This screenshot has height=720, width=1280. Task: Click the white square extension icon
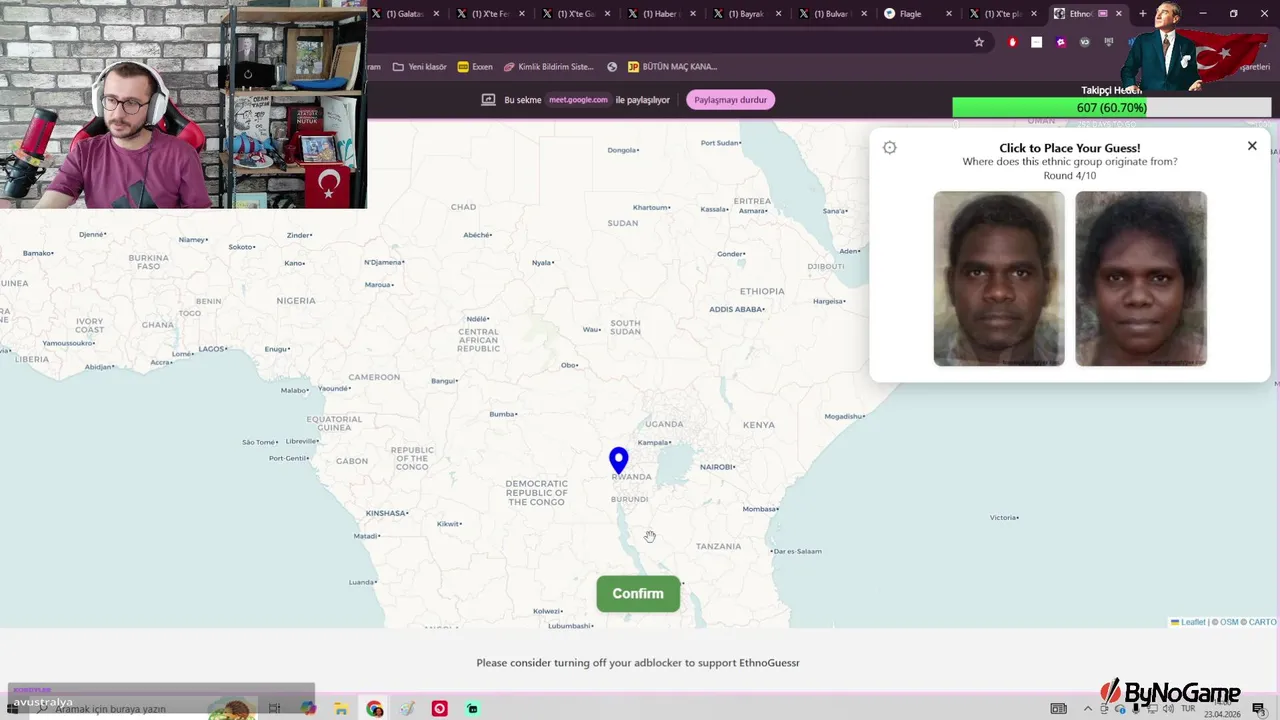(x=1036, y=42)
